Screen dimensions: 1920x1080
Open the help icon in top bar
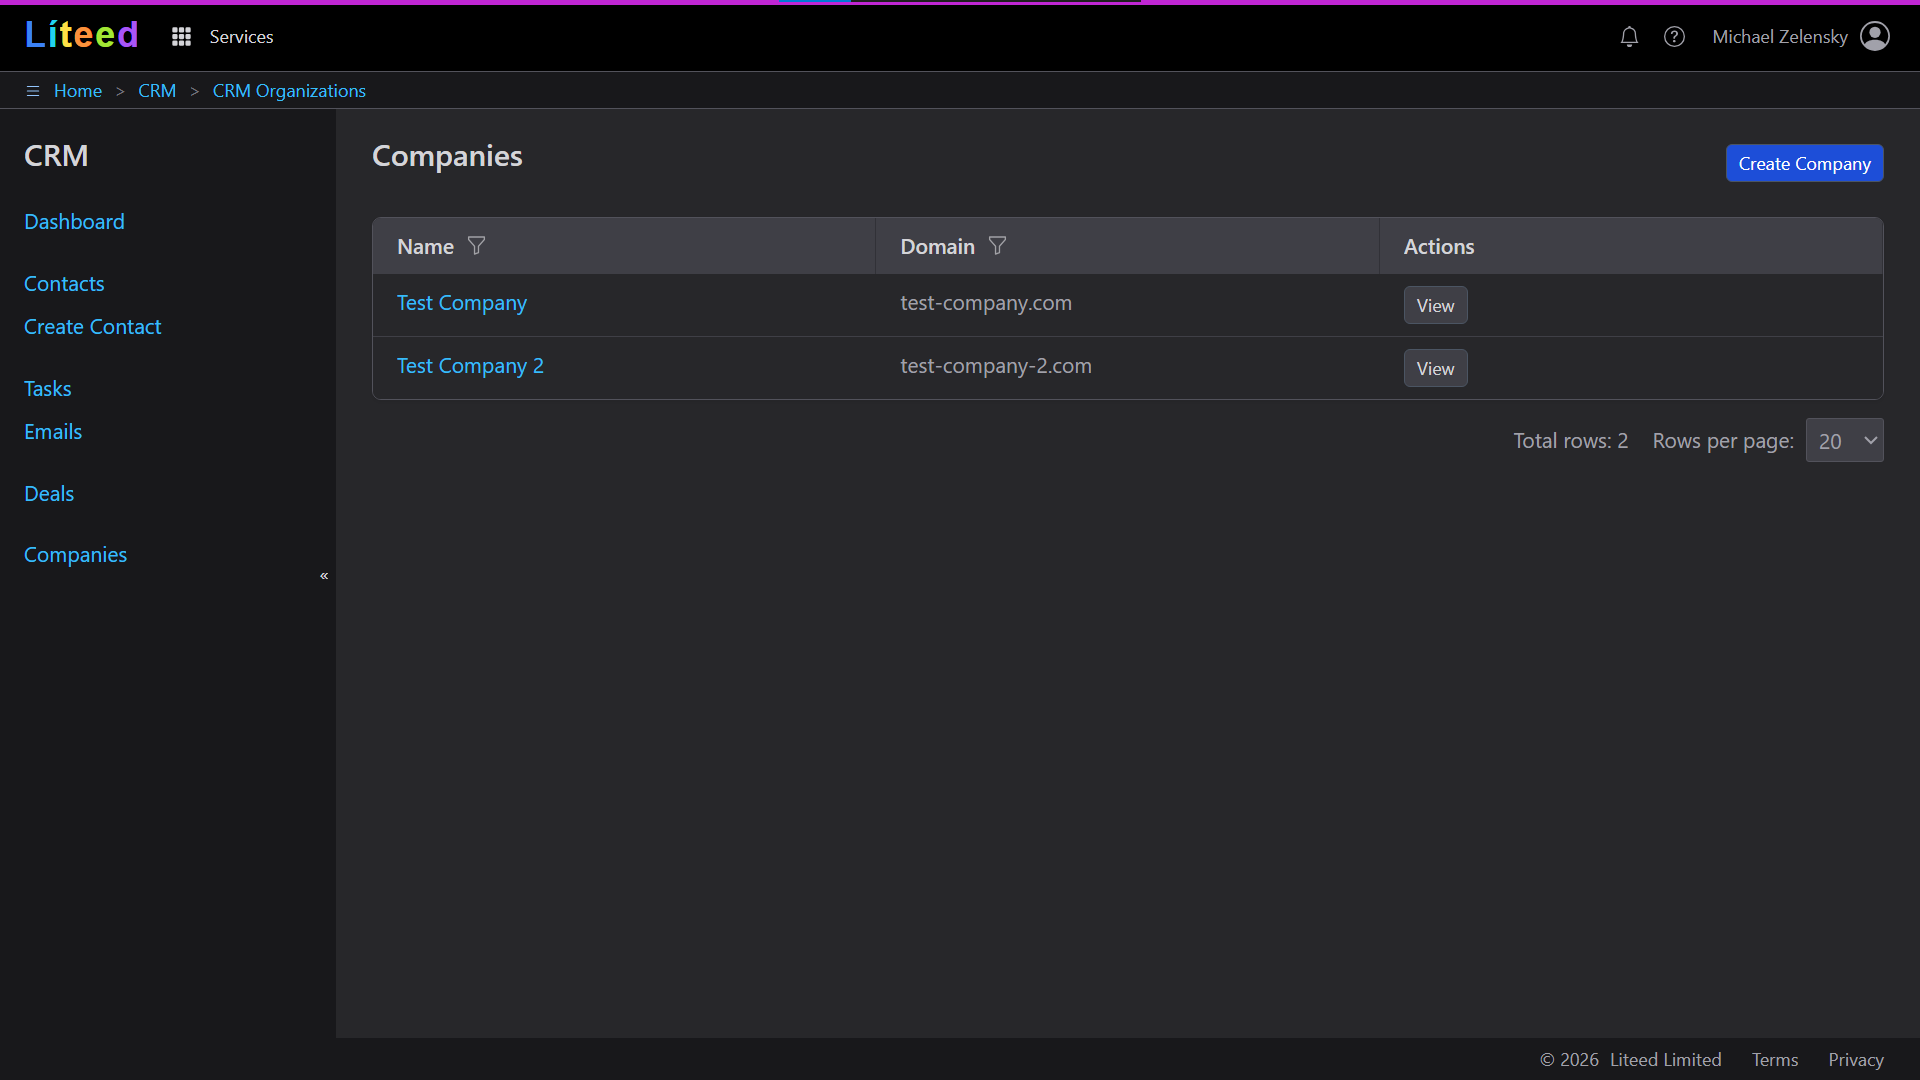(x=1675, y=36)
